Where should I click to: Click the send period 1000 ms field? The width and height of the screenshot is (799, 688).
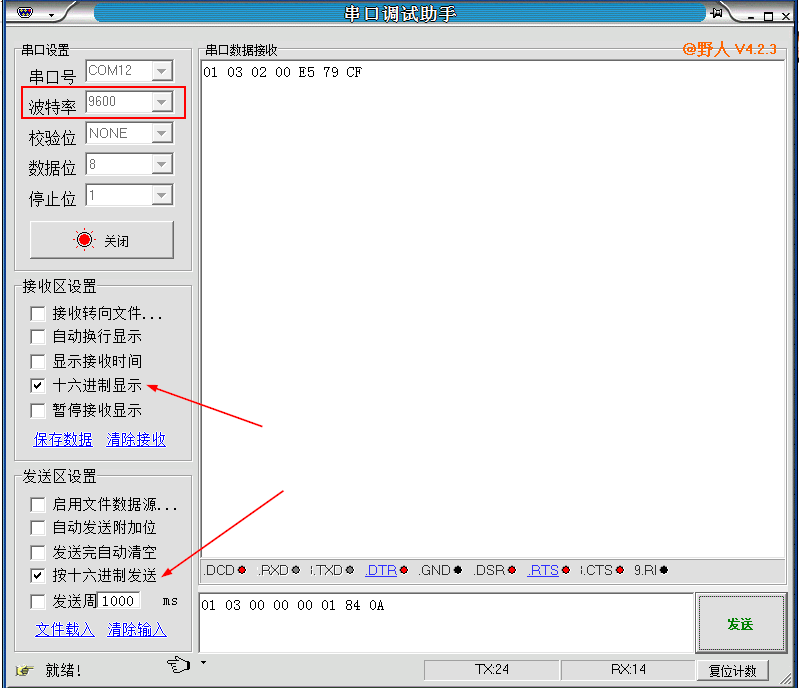[x=118, y=601]
